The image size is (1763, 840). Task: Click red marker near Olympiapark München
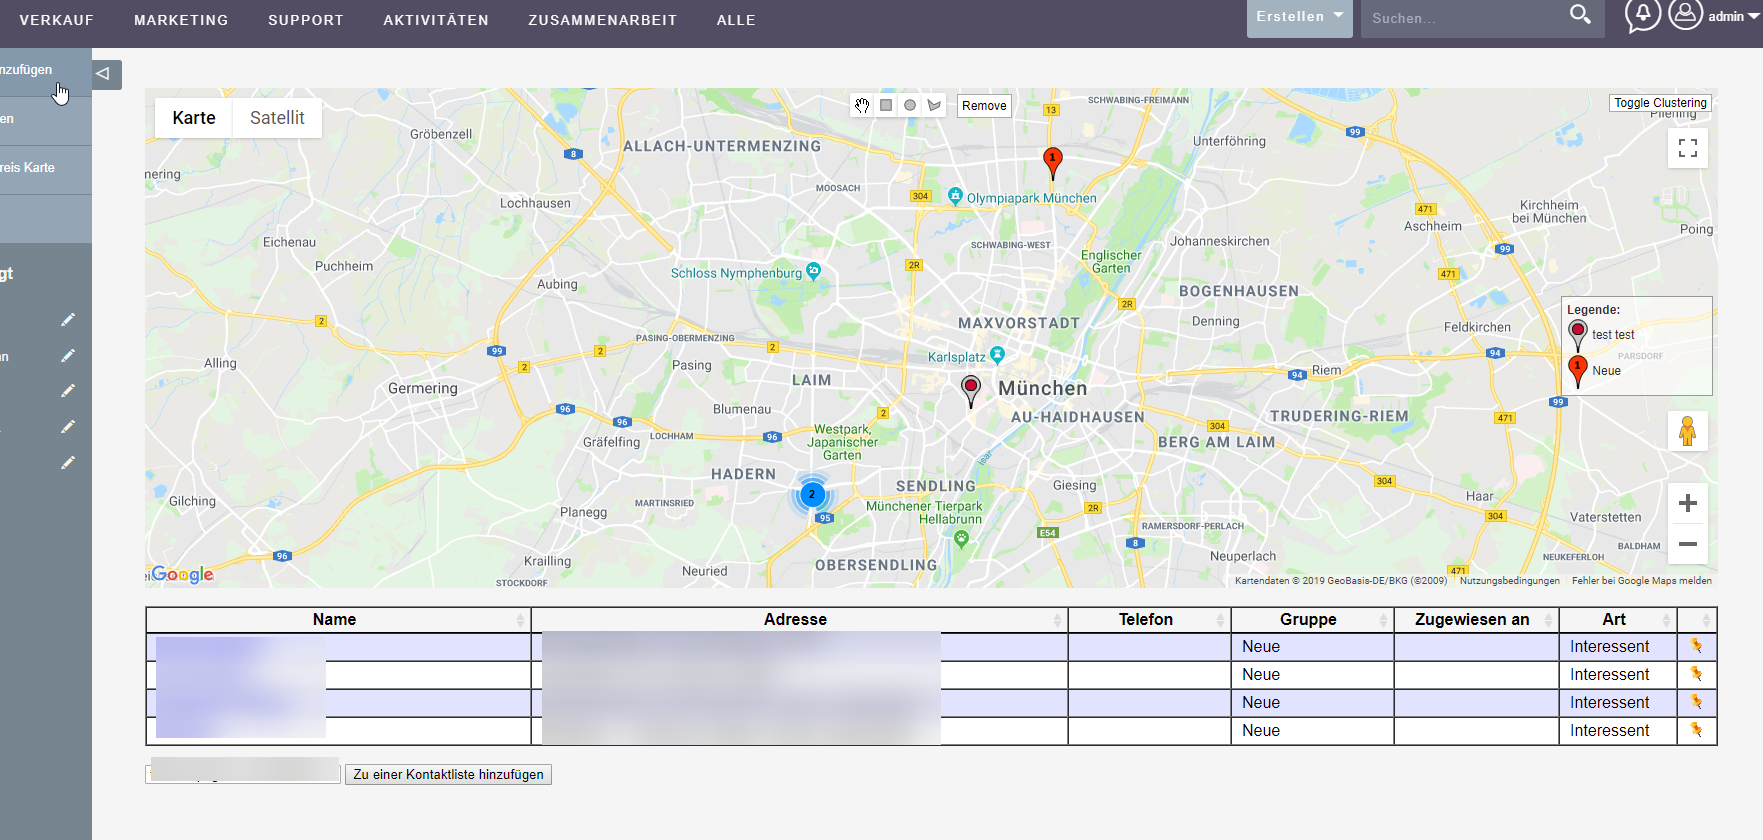(x=1052, y=161)
